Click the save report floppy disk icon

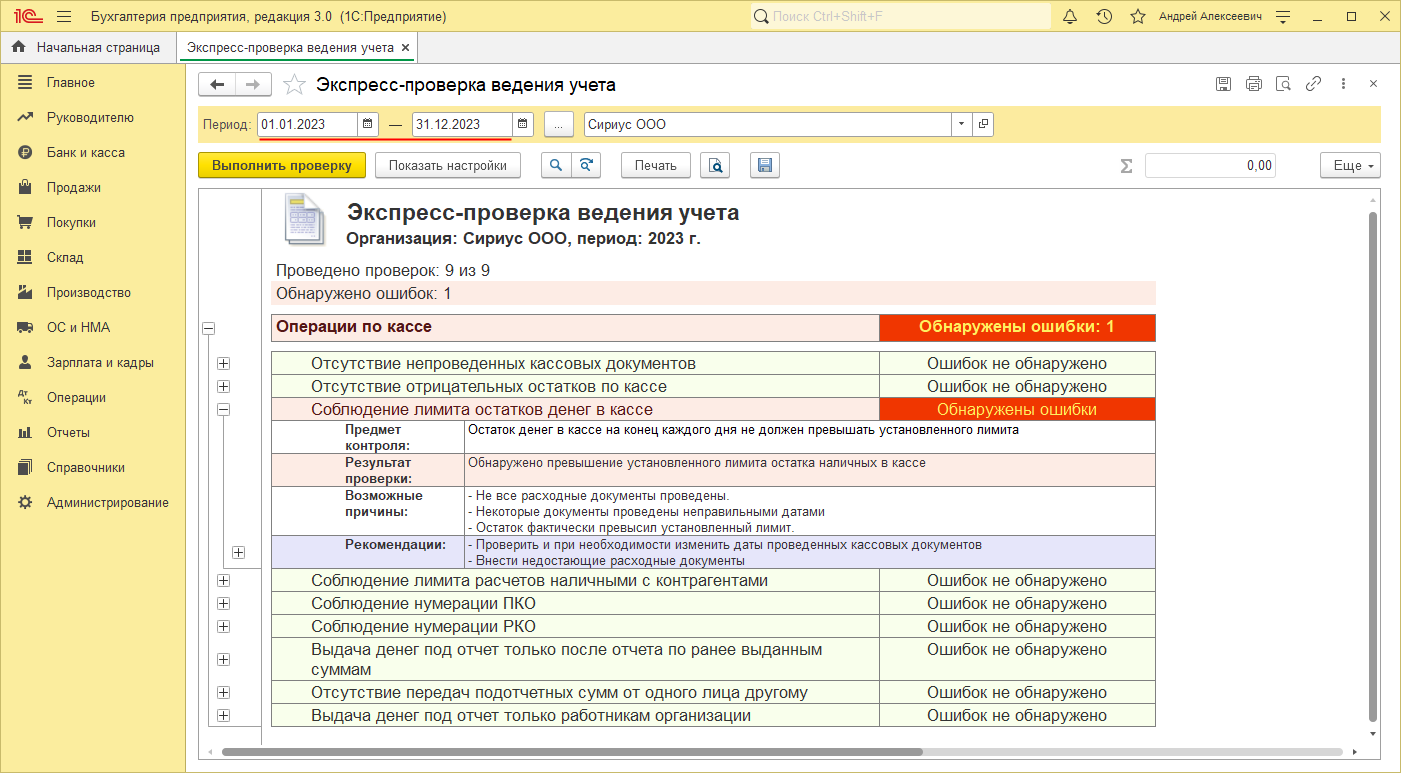point(764,166)
